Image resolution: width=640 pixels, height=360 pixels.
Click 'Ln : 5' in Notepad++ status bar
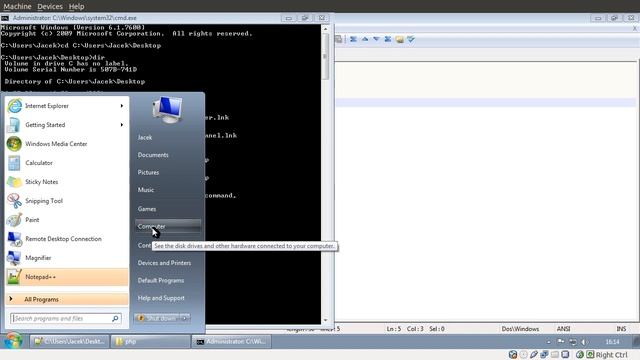point(393,329)
